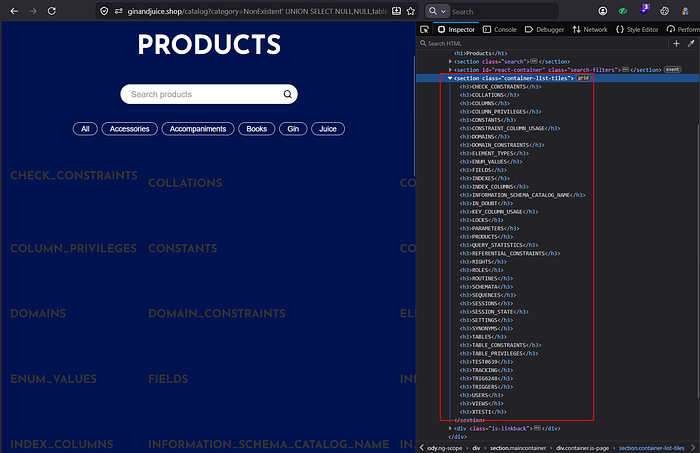Filter products by All
Image resolution: width=700 pixels, height=453 pixels.
coord(85,129)
